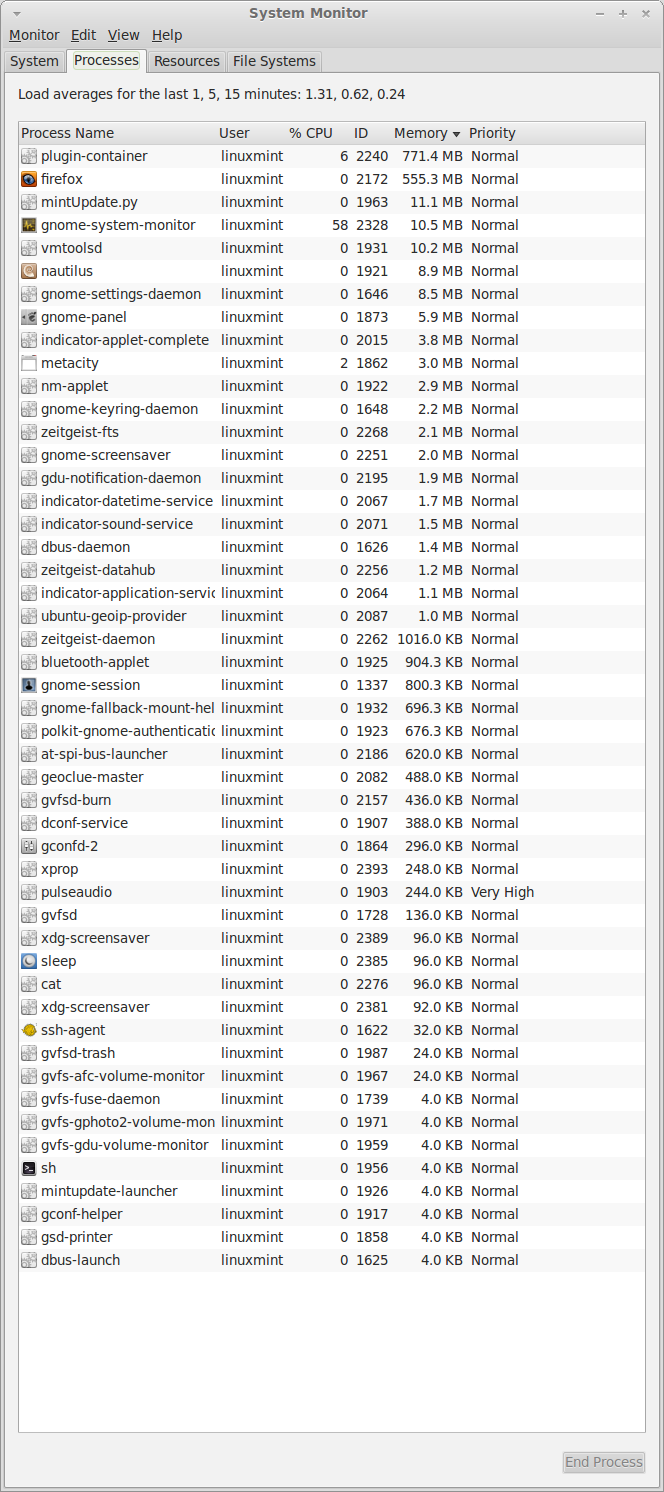This screenshot has height=1492, width=664.
Task: Open the Monitor menu
Action: [34, 35]
